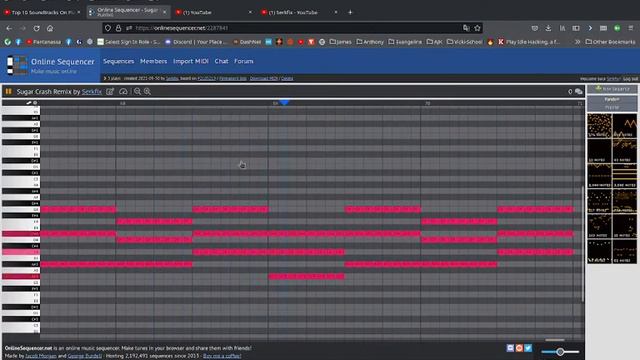Click the green extension icon in toolbar
Viewport: 640px width, 360px height.
tap(617, 28)
